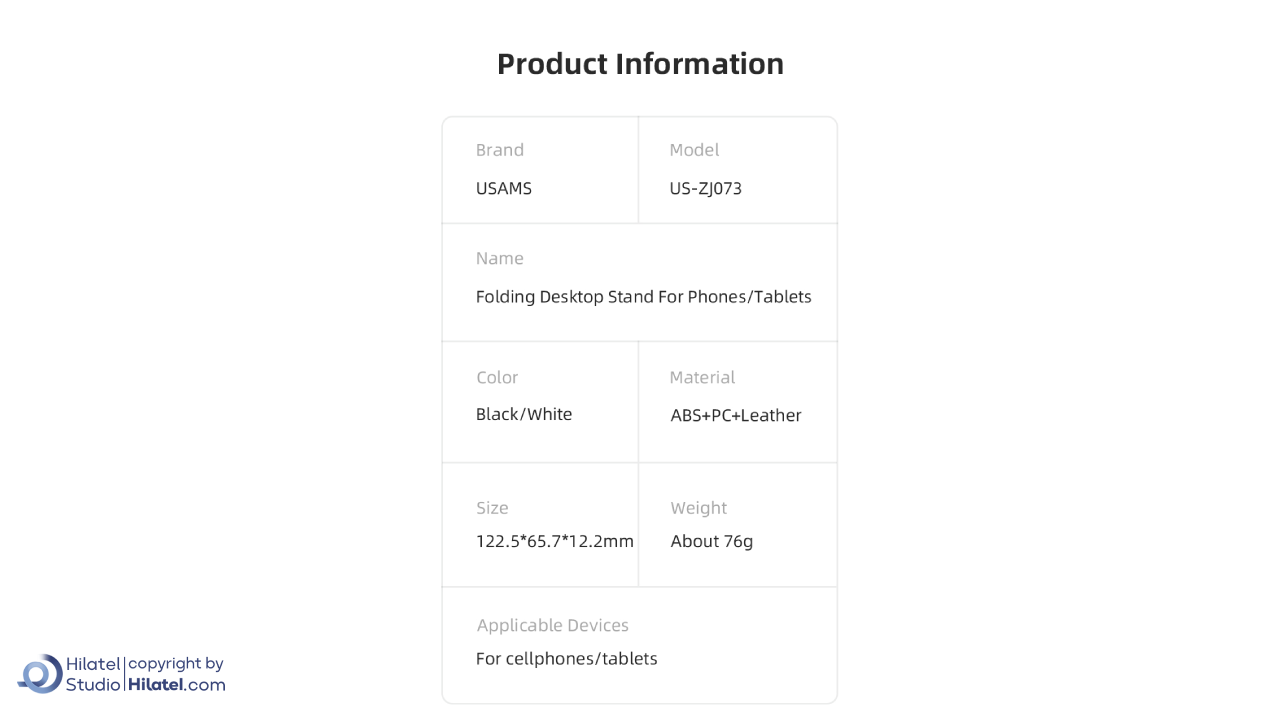Click the US-ZJ073 model number

pyautogui.click(x=706, y=188)
